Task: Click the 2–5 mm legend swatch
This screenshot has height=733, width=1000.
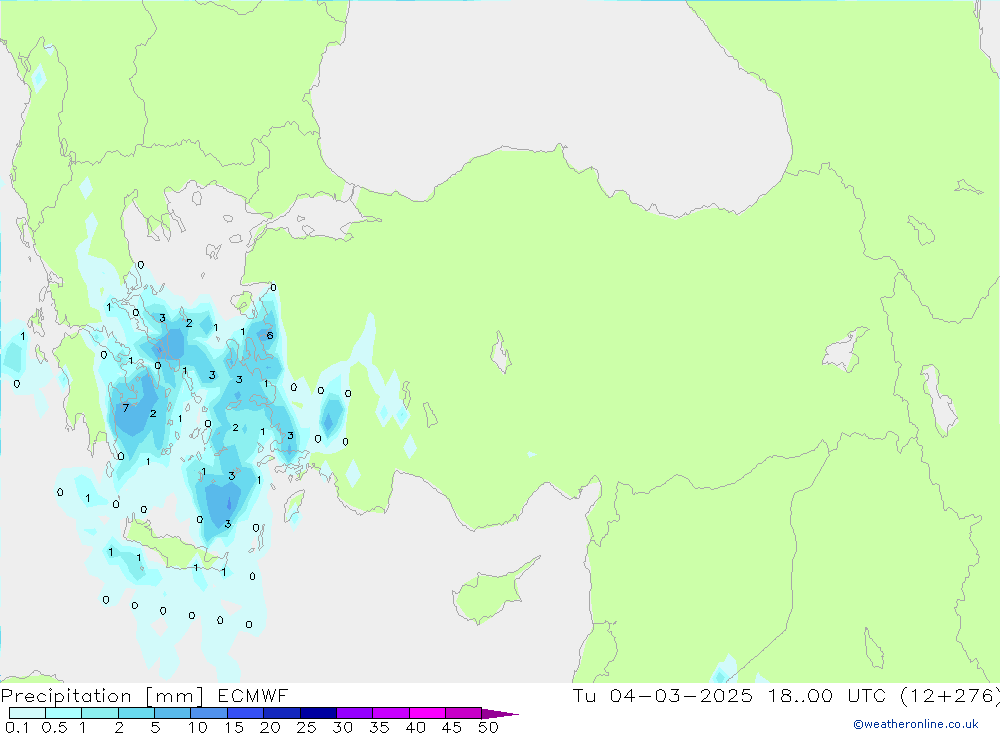Action: click(x=136, y=713)
